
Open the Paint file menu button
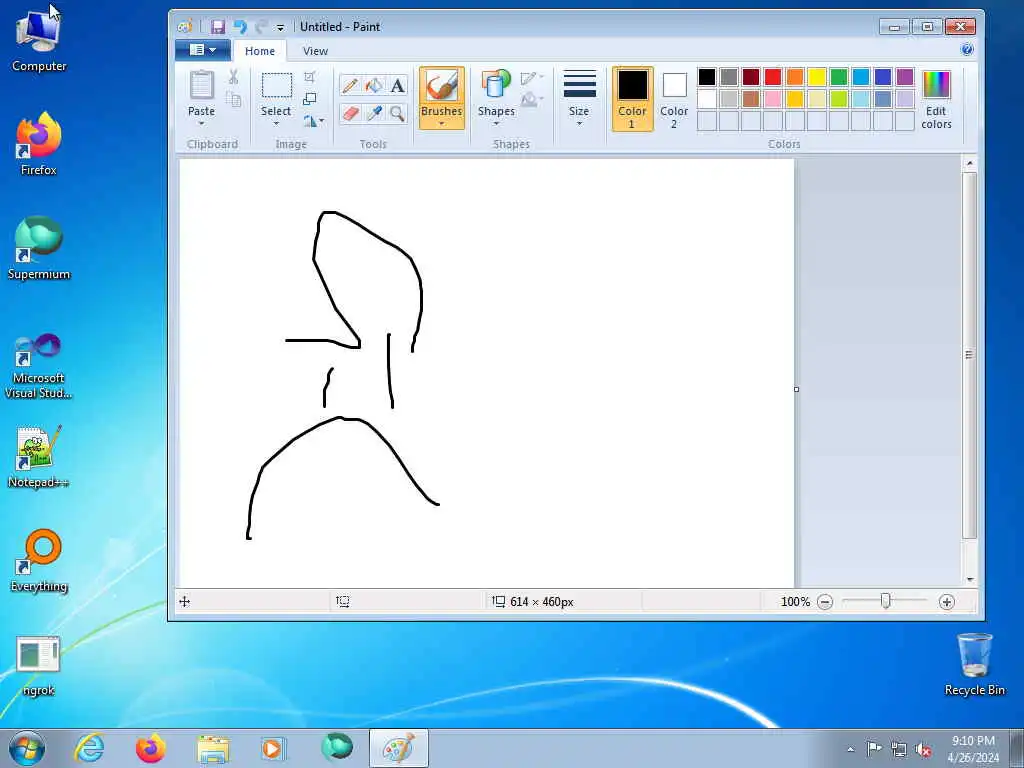pos(203,50)
